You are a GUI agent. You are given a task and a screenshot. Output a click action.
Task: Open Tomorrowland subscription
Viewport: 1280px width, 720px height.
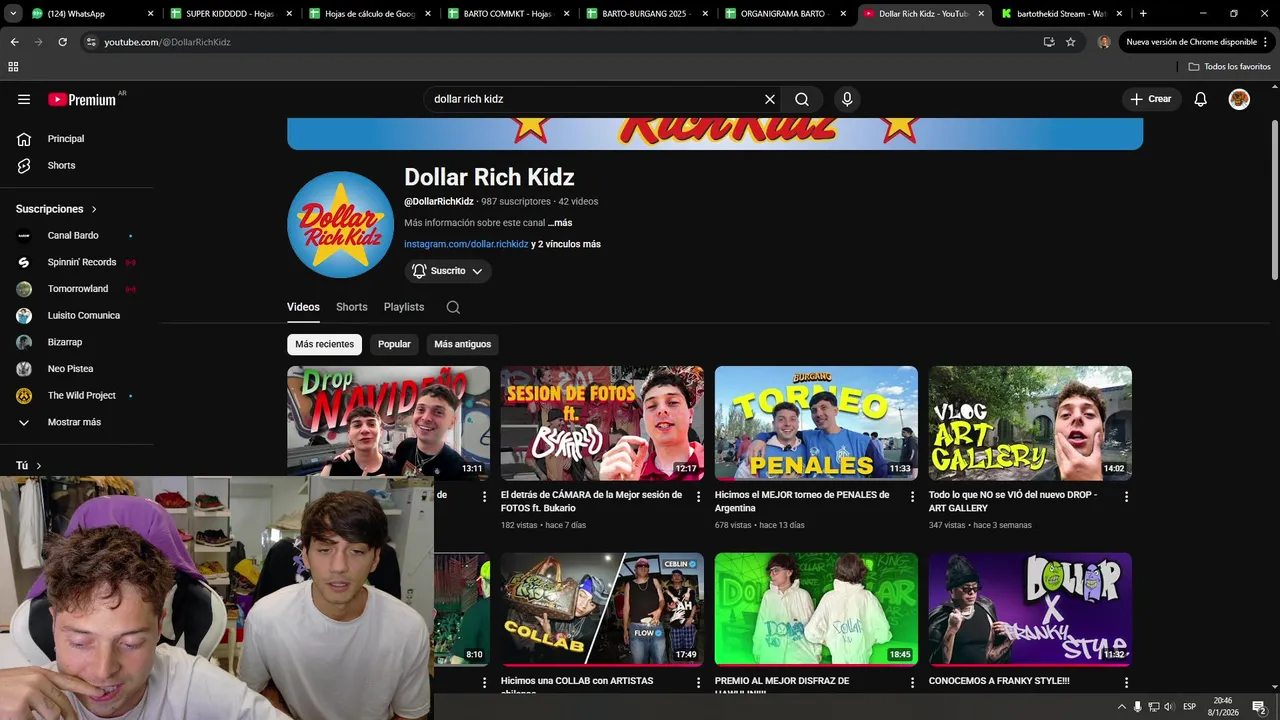tap(76, 289)
